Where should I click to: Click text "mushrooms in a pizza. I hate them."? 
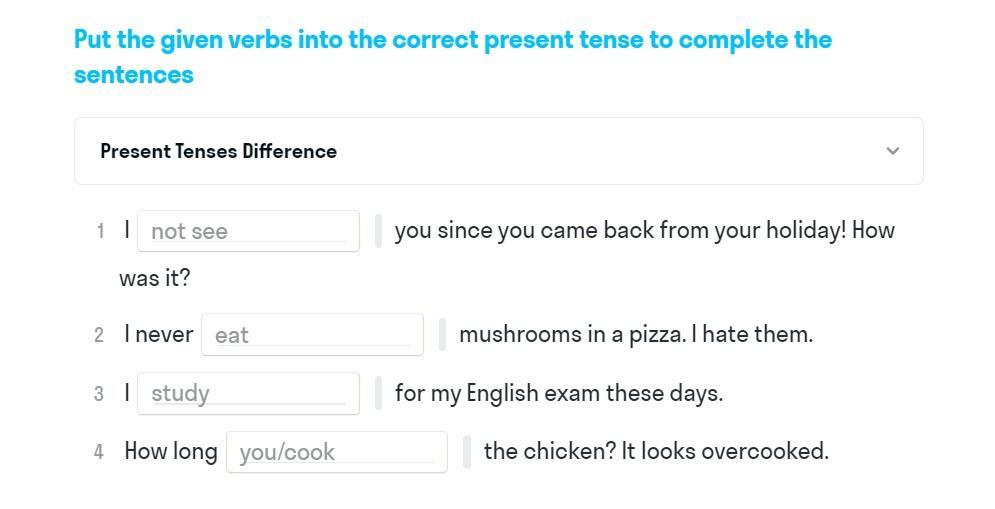(x=635, y=334)
